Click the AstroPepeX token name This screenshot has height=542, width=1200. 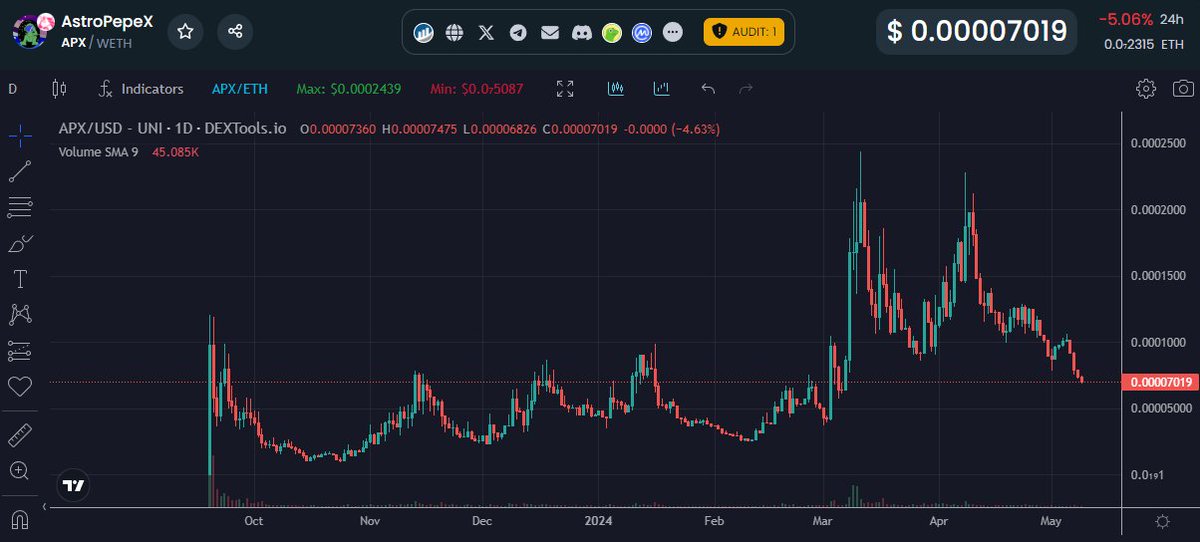[107, 21]
